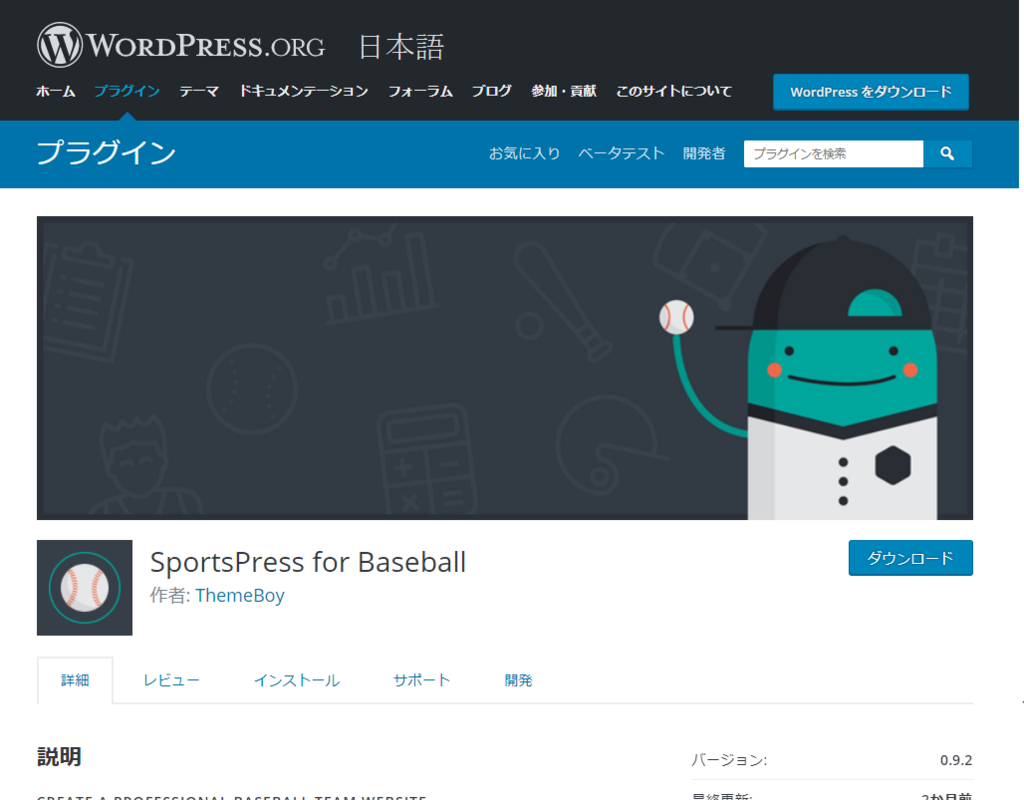Click the SportsPress baseball plugin icon
This screenshot has width=1024, height=800.
click(x=84, y=588)
